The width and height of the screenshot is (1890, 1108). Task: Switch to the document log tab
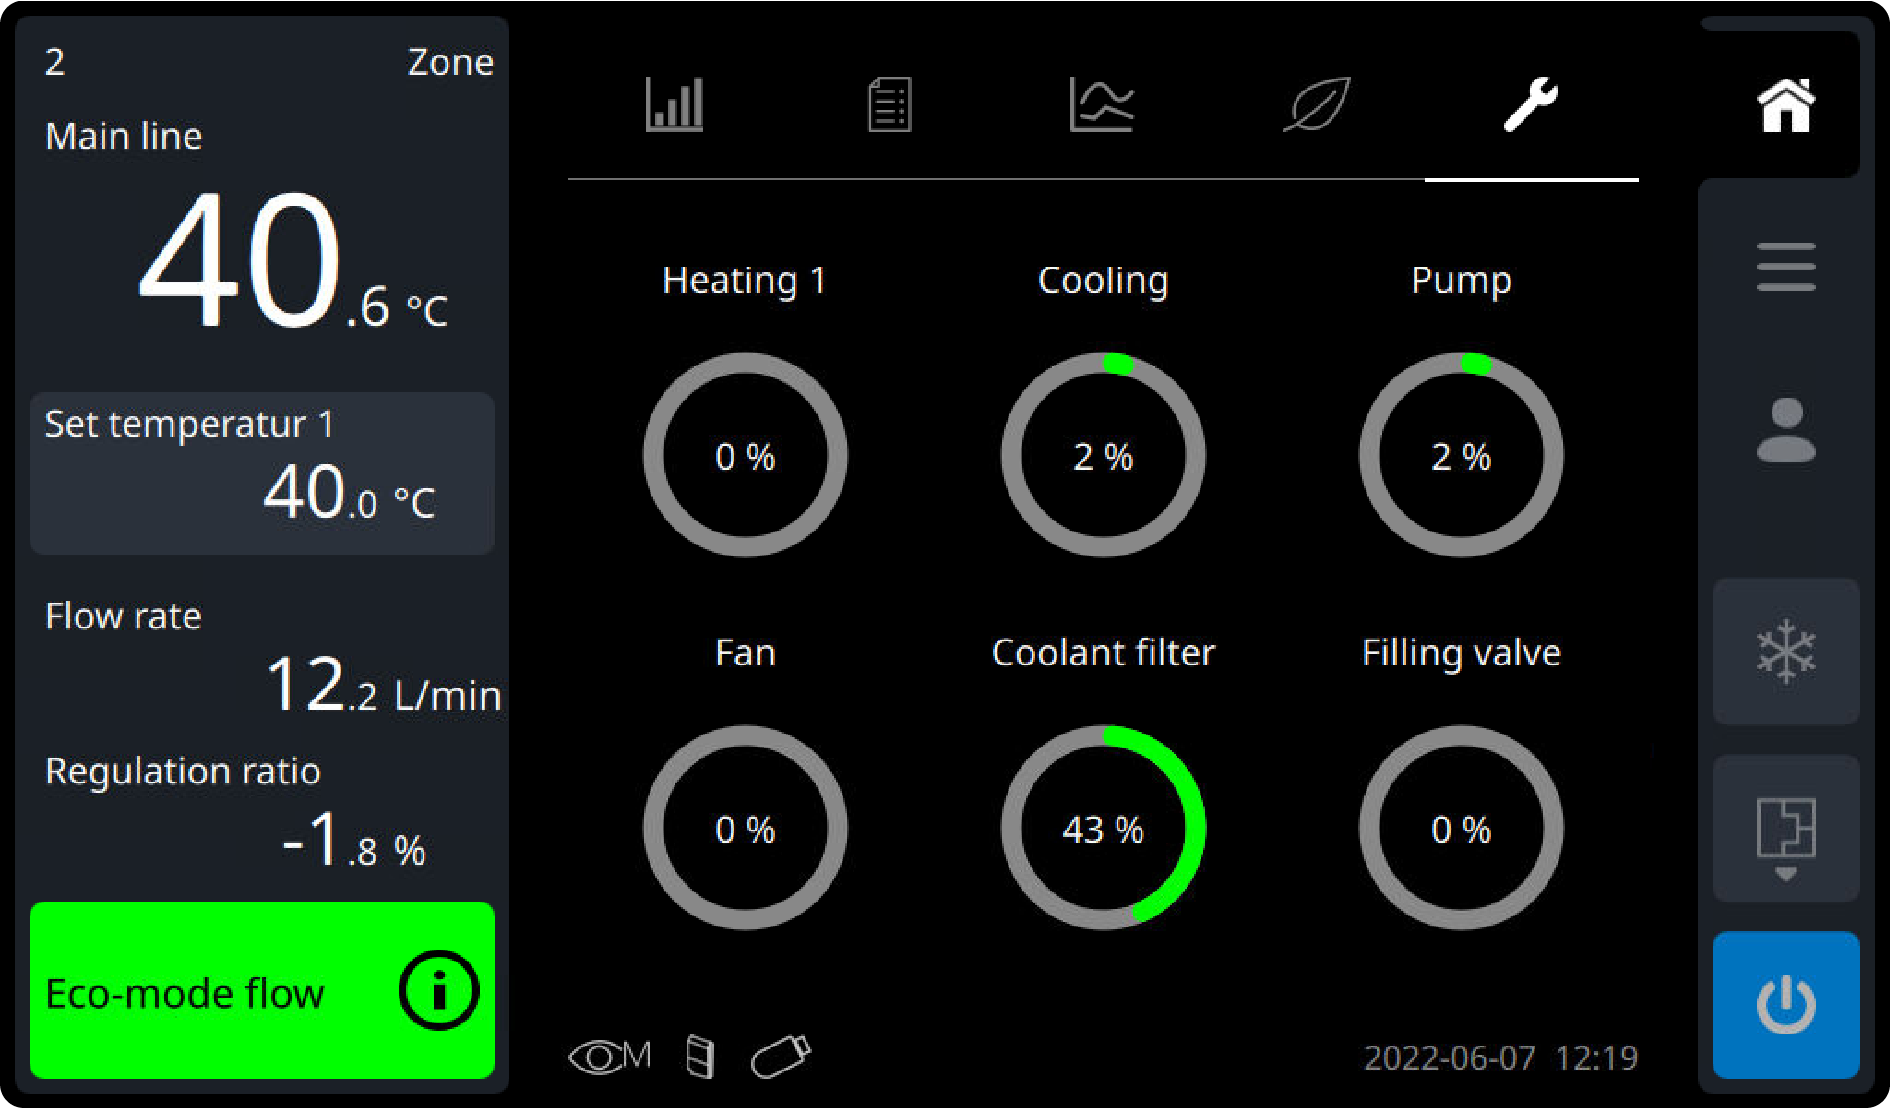(889, 105)
